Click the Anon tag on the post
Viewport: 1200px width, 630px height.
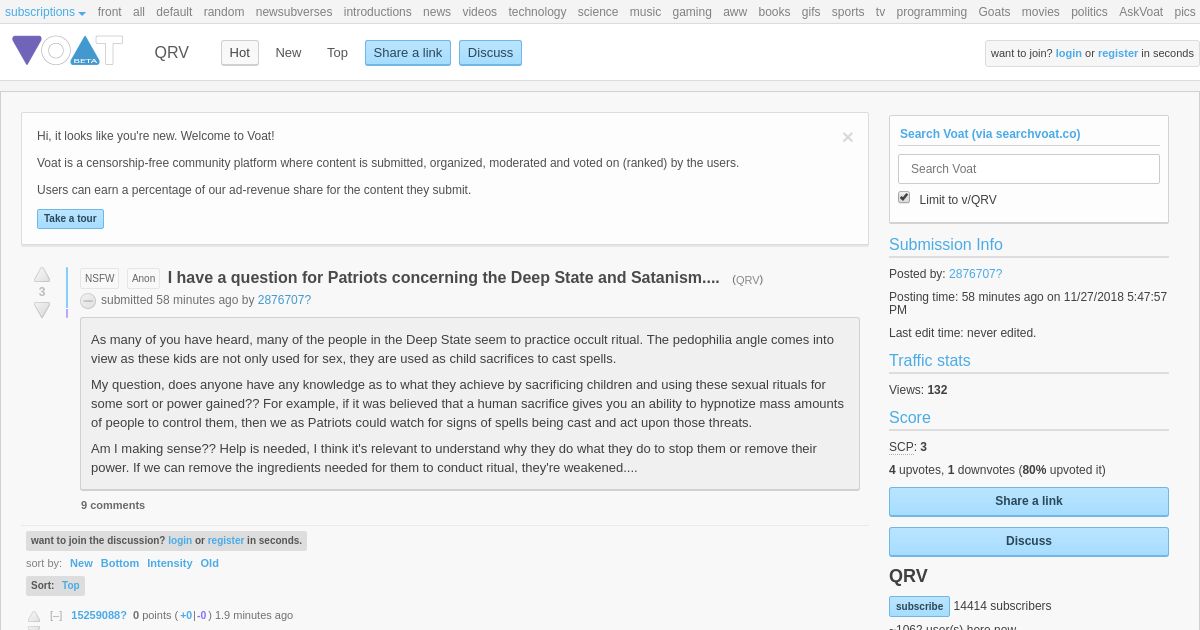(143, 279)
